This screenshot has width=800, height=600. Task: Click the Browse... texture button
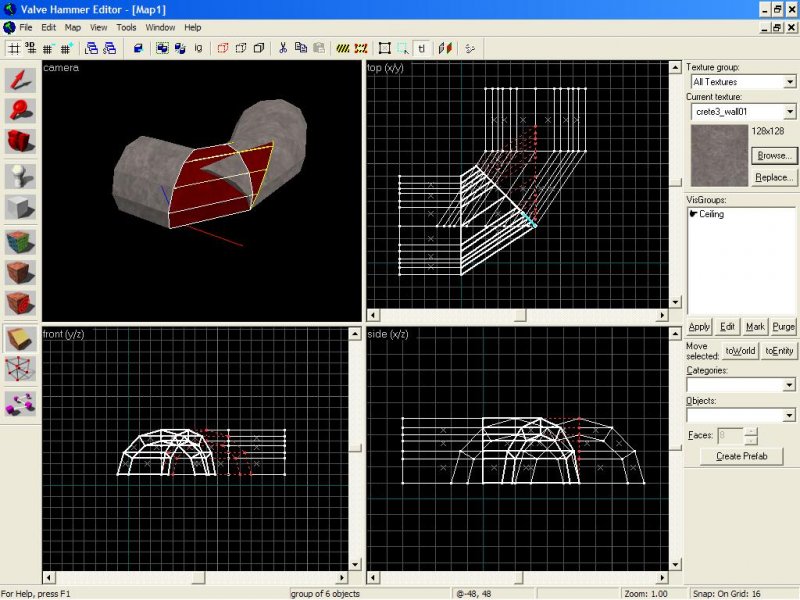coord(774,156)
